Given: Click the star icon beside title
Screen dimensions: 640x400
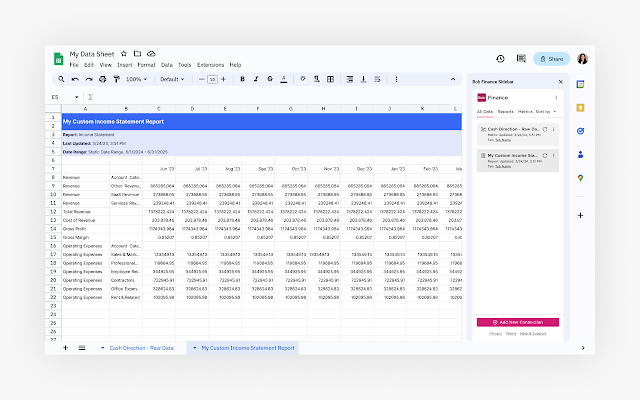Looking at the screenshot, I should pyautogui.click(x=124, y=54).
